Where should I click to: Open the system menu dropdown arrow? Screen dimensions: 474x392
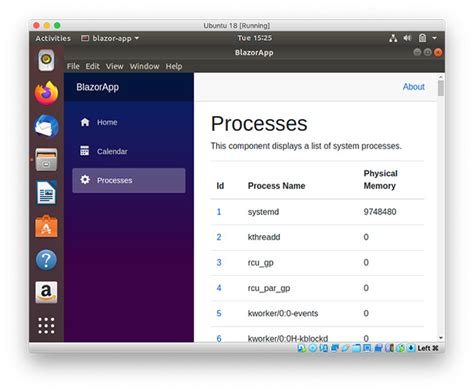point(435,38)
